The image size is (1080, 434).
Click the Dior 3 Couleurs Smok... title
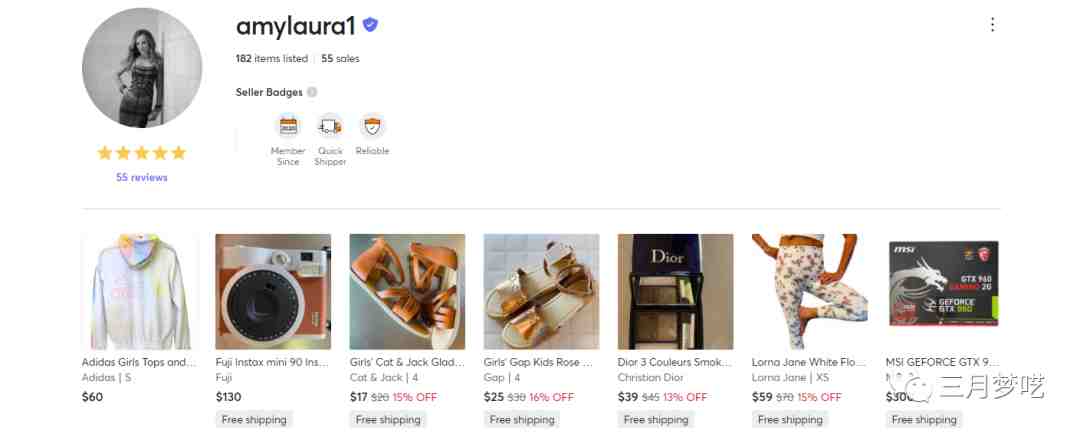675,362
